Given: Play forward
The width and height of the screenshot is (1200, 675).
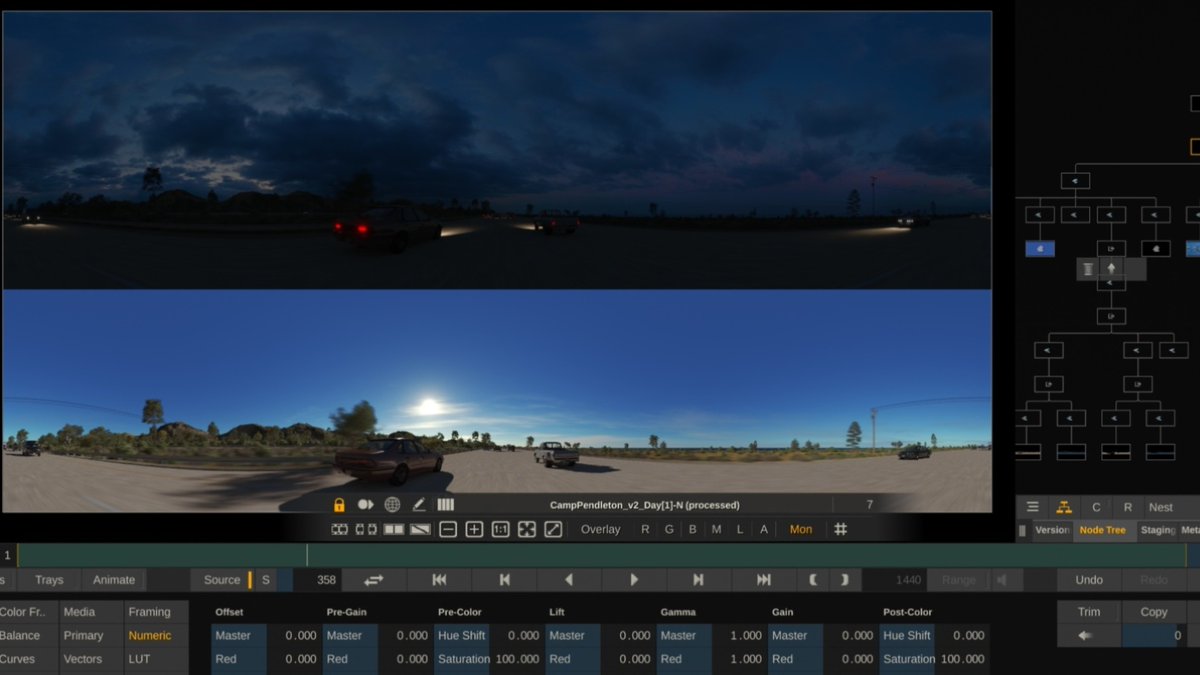Looking at the screenshot, I should [634, 580].
